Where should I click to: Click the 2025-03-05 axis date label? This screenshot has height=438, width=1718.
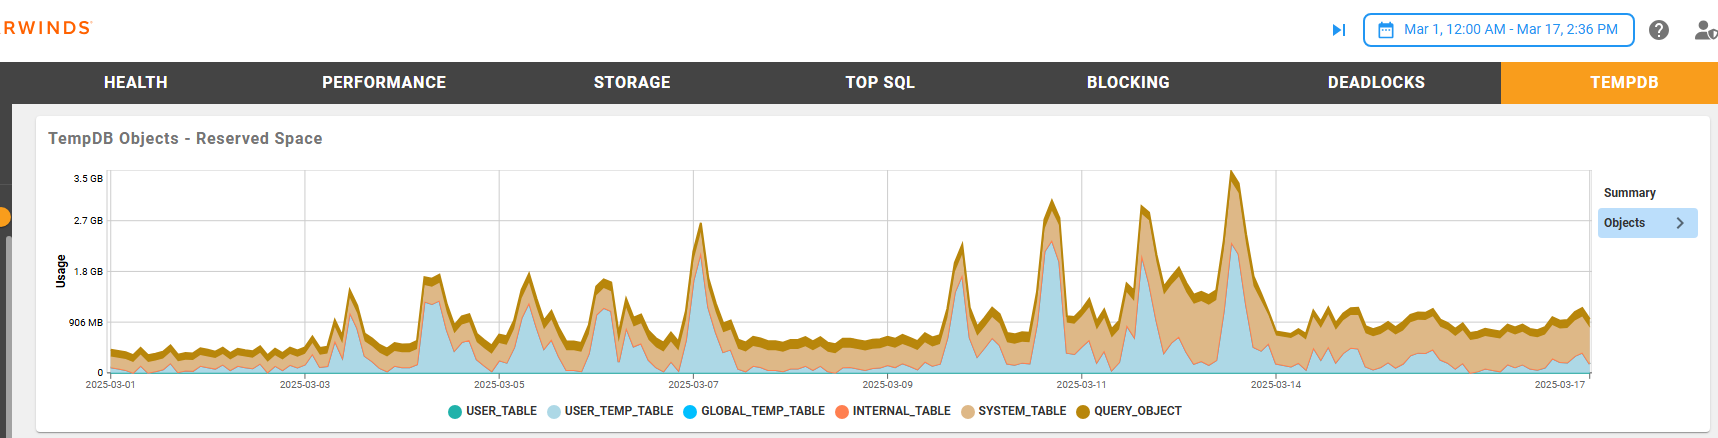click(499, 385)
